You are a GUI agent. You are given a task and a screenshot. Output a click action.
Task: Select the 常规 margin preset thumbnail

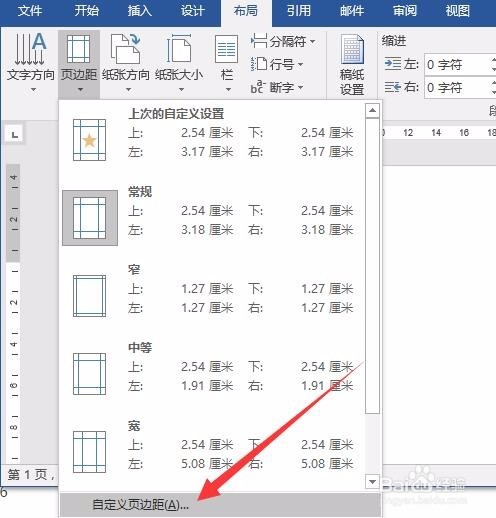click(90, 218)
